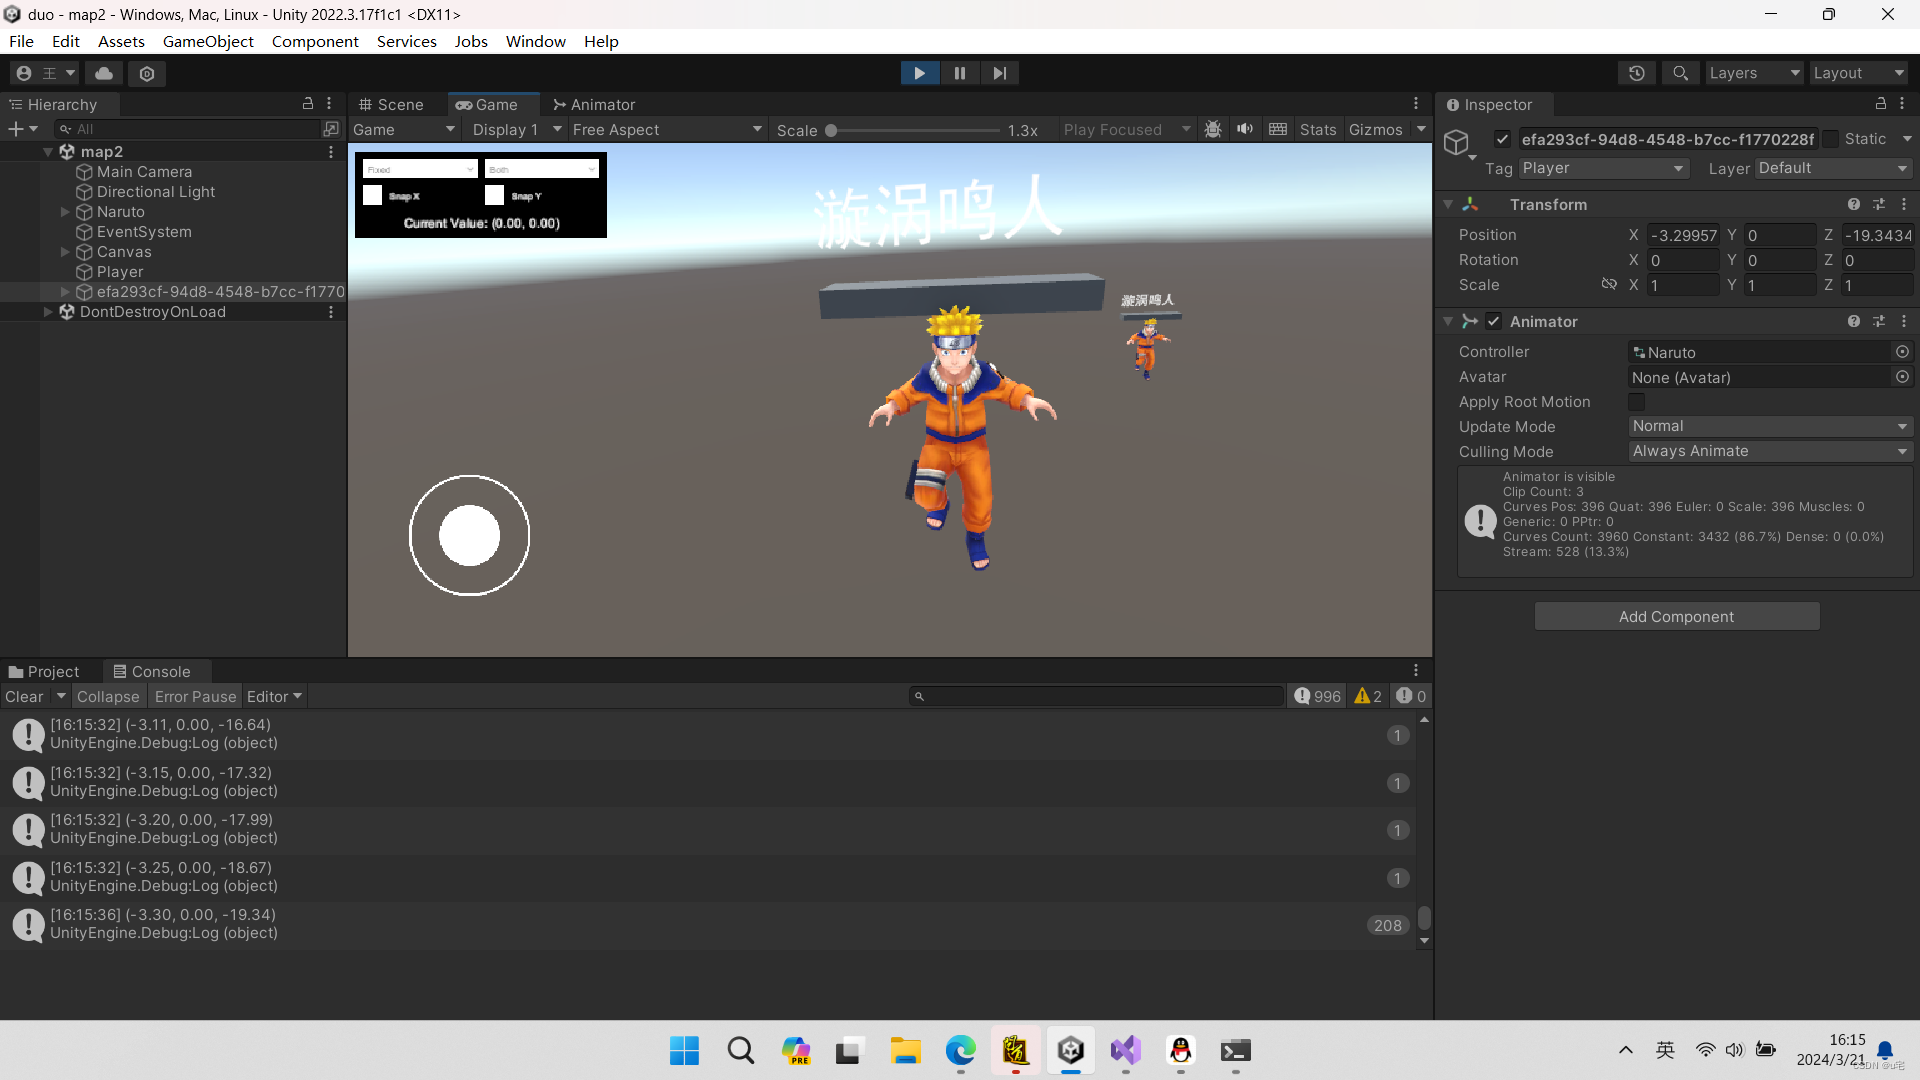Viewport: 1920px width, 1080px height.
Task: Open the Stats overlay in Game view
Action: (x=1318, y=129)
